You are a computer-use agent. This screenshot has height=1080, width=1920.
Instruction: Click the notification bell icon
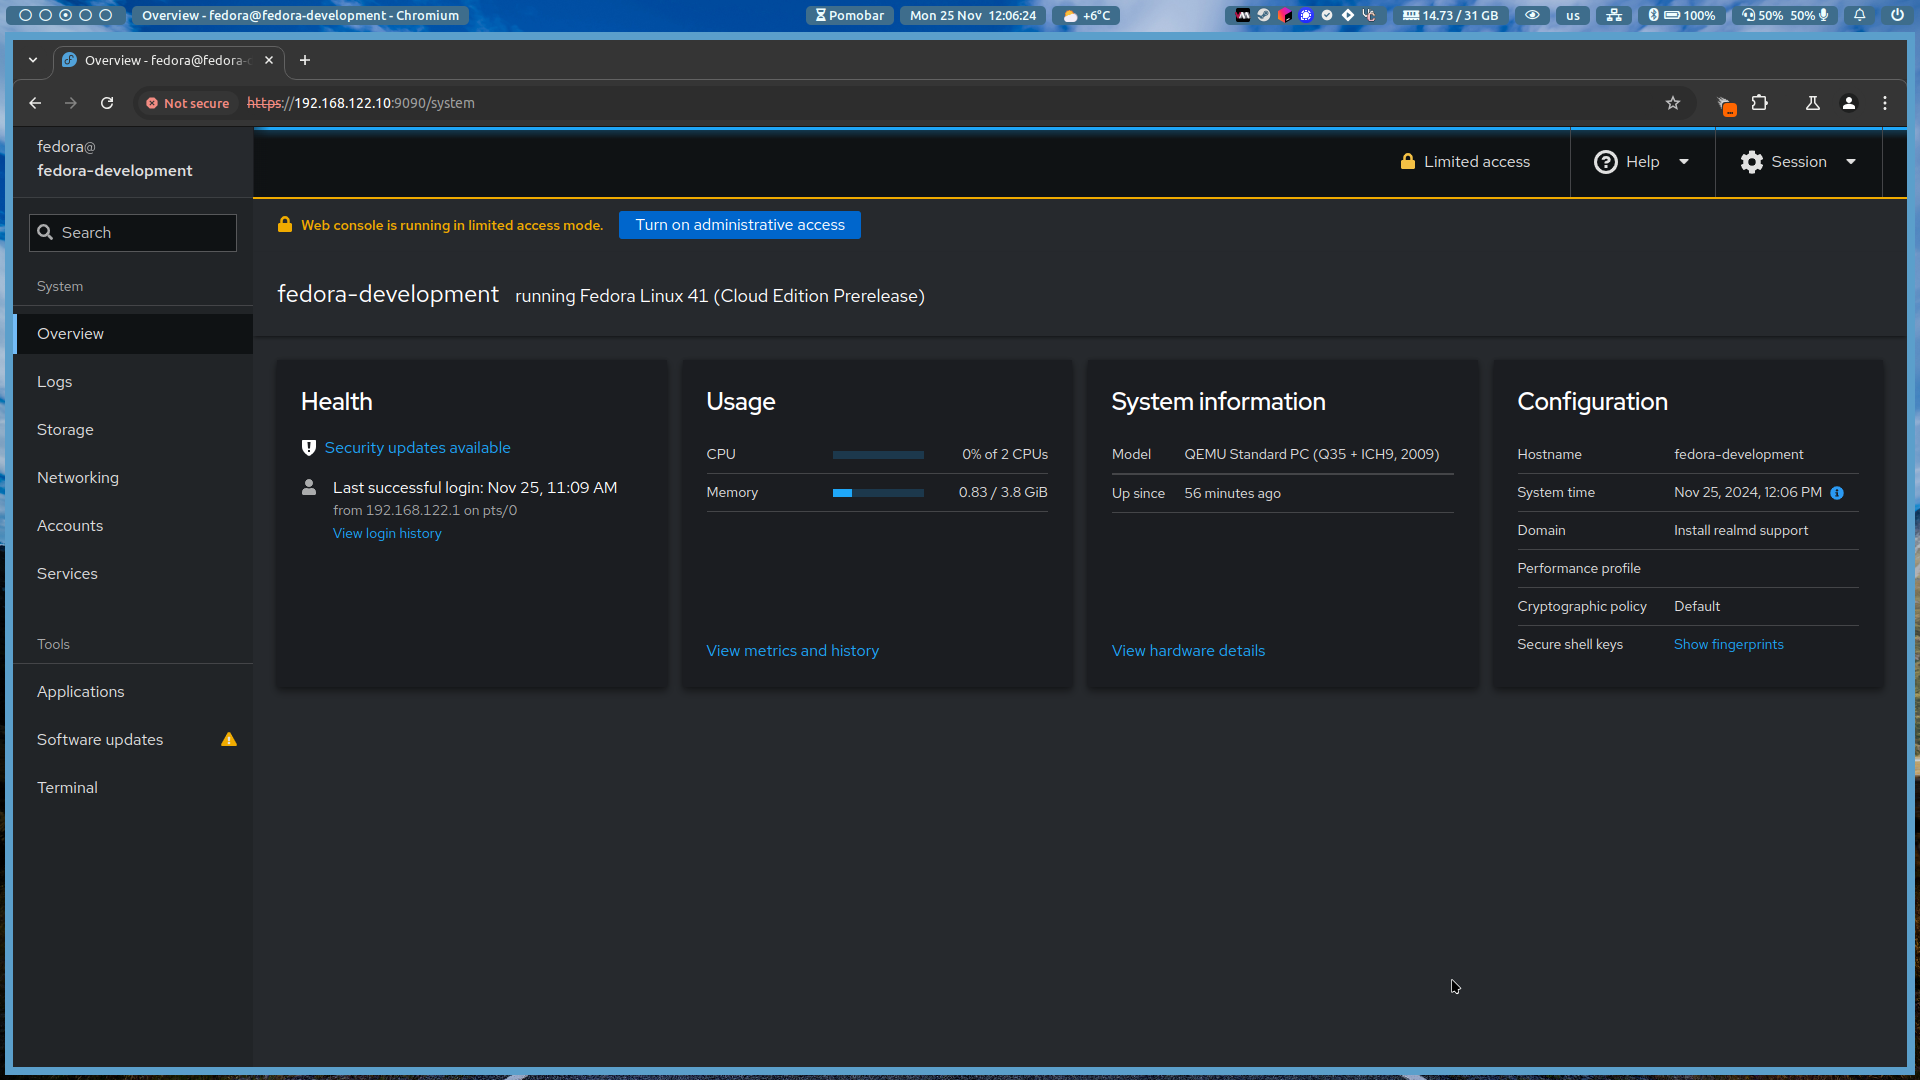pos(1860,15)
